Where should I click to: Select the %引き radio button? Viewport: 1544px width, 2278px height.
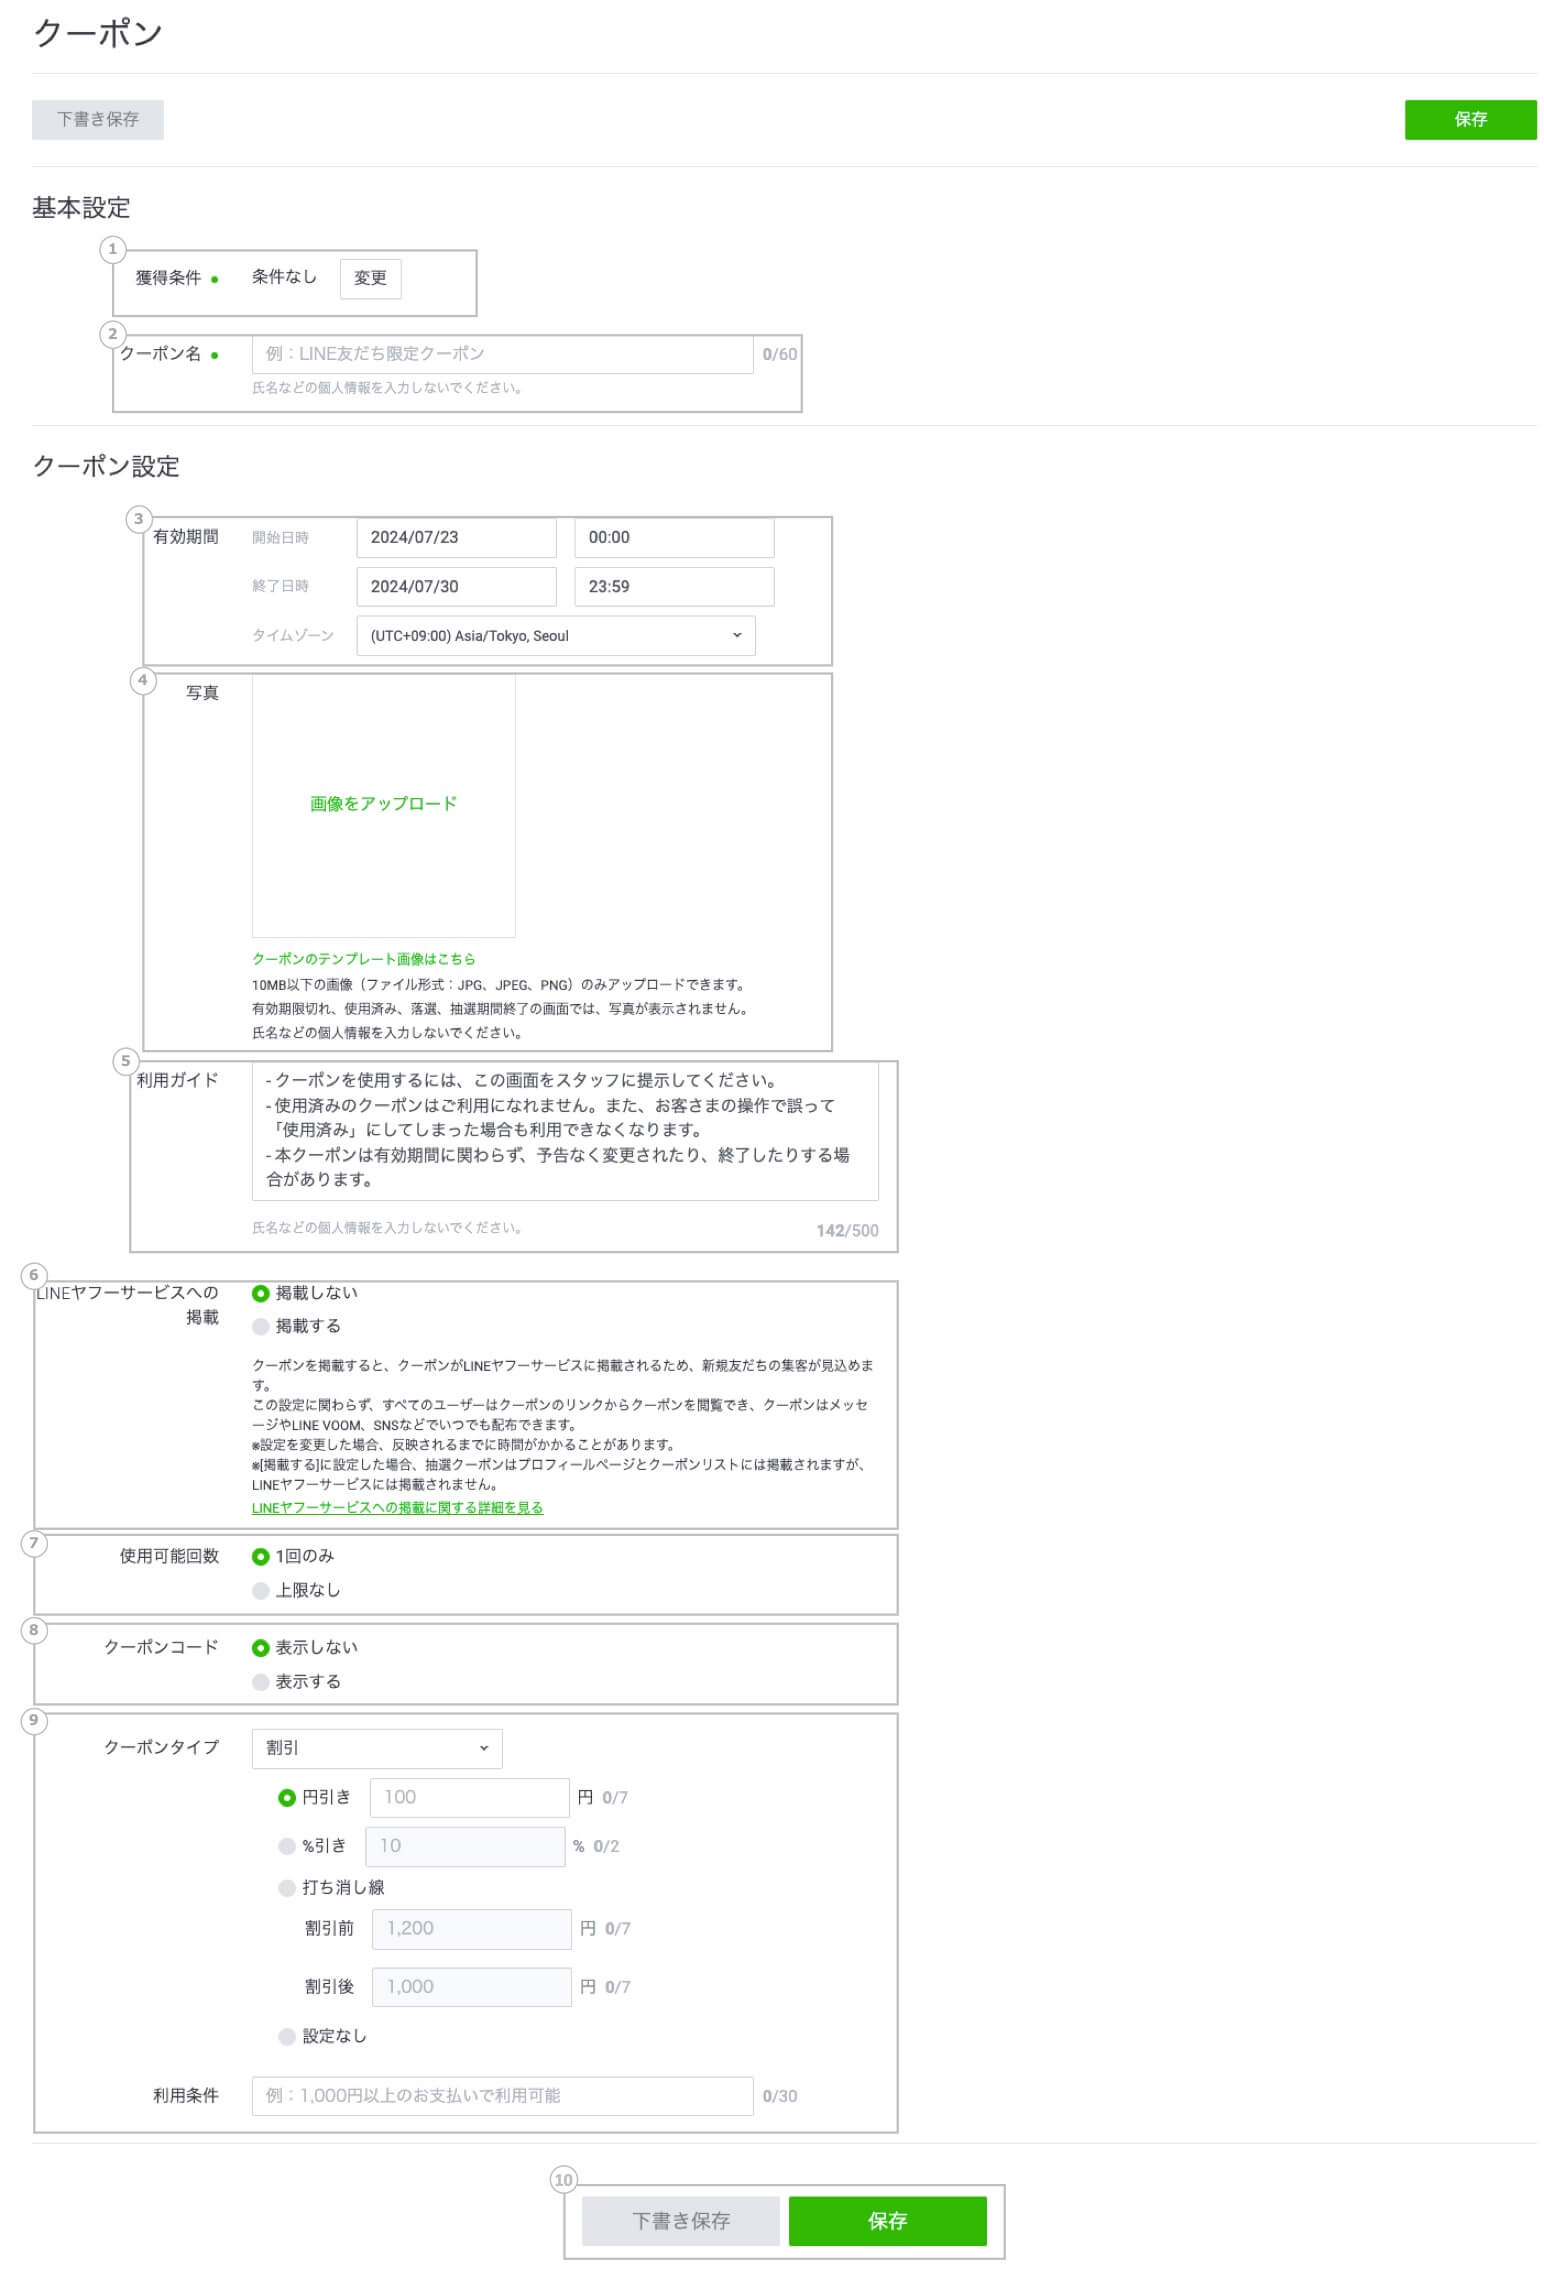coord(287,1846)
